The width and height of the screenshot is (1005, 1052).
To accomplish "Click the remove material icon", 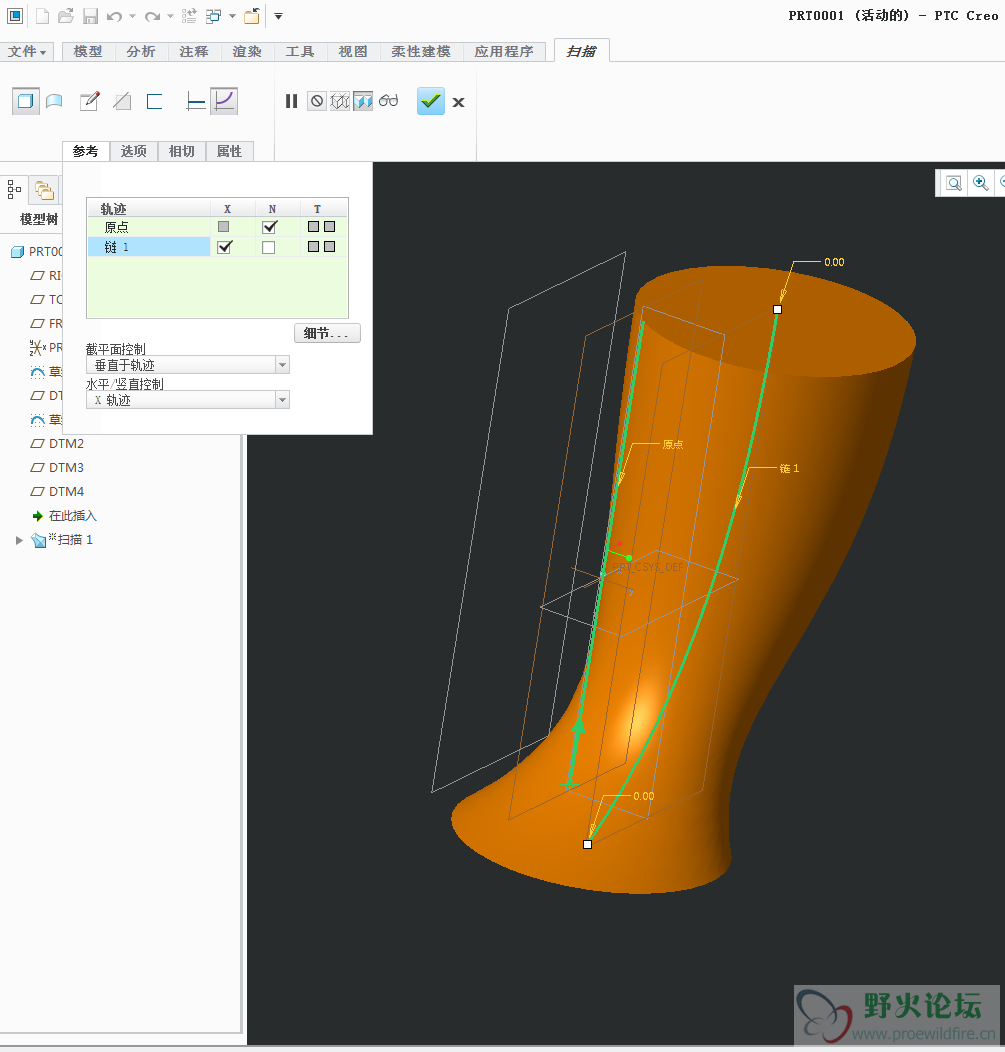I will click(x=122, y=101).
